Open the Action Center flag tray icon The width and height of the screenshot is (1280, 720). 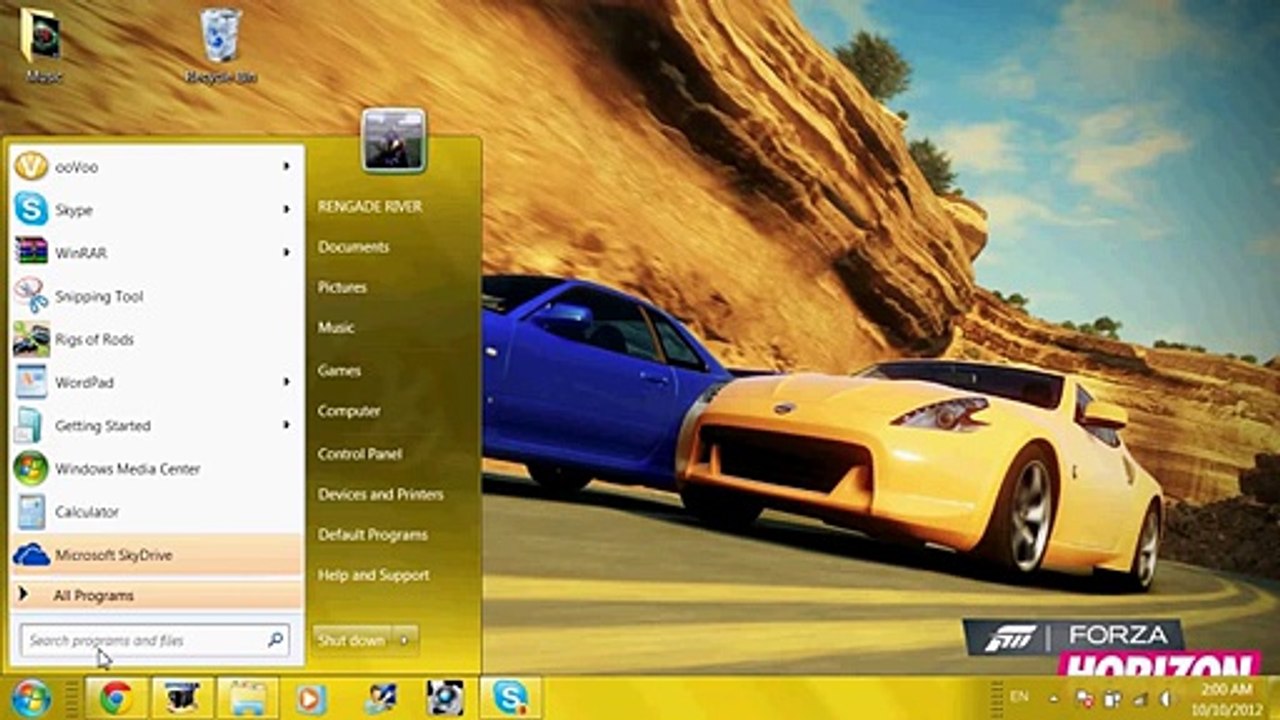[1086, 698]
